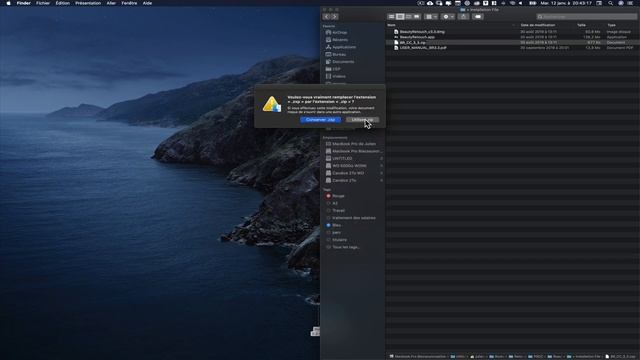Eject the Candice 2To WD volume
This screenshot has width=640, height=360.
tap(381, 173)
